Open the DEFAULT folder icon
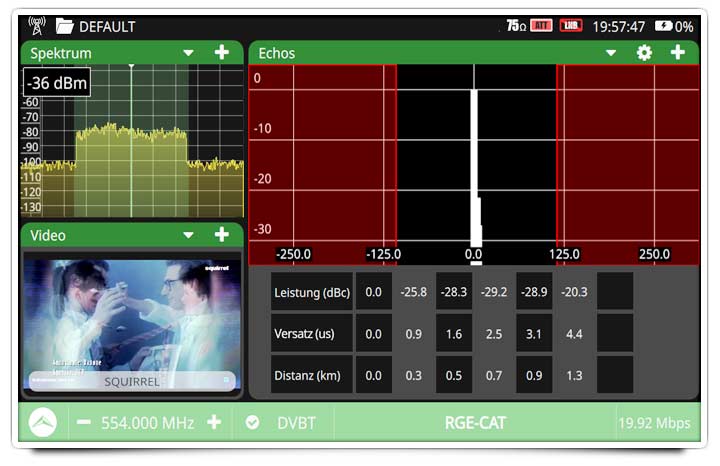 [64, 26]
